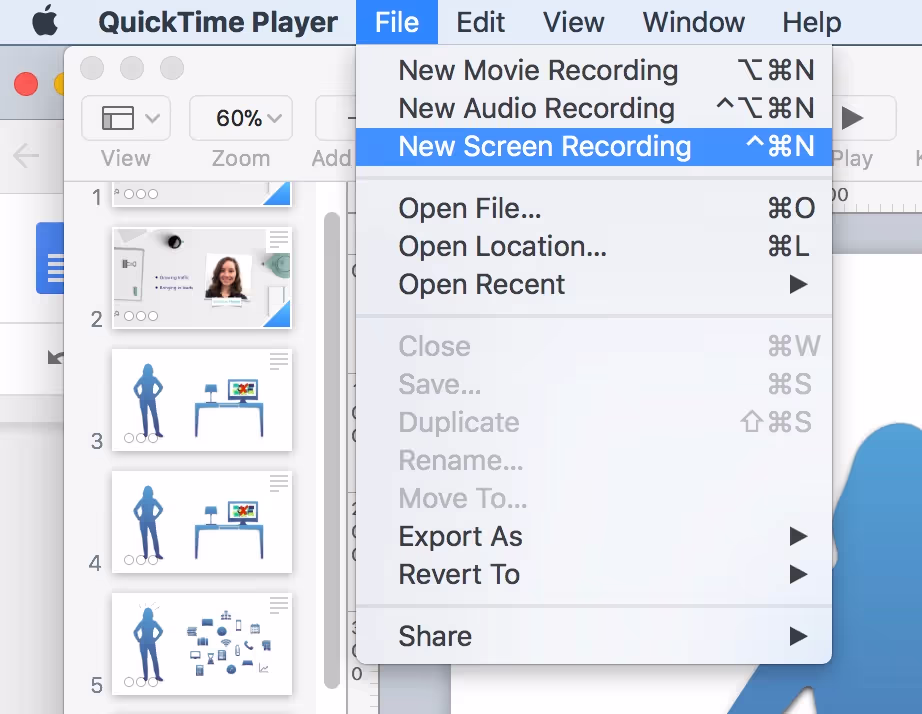Select slide 3 thumbnail
Screen dimensions: 922x714
pyautogui.click(x=202, y=400)
